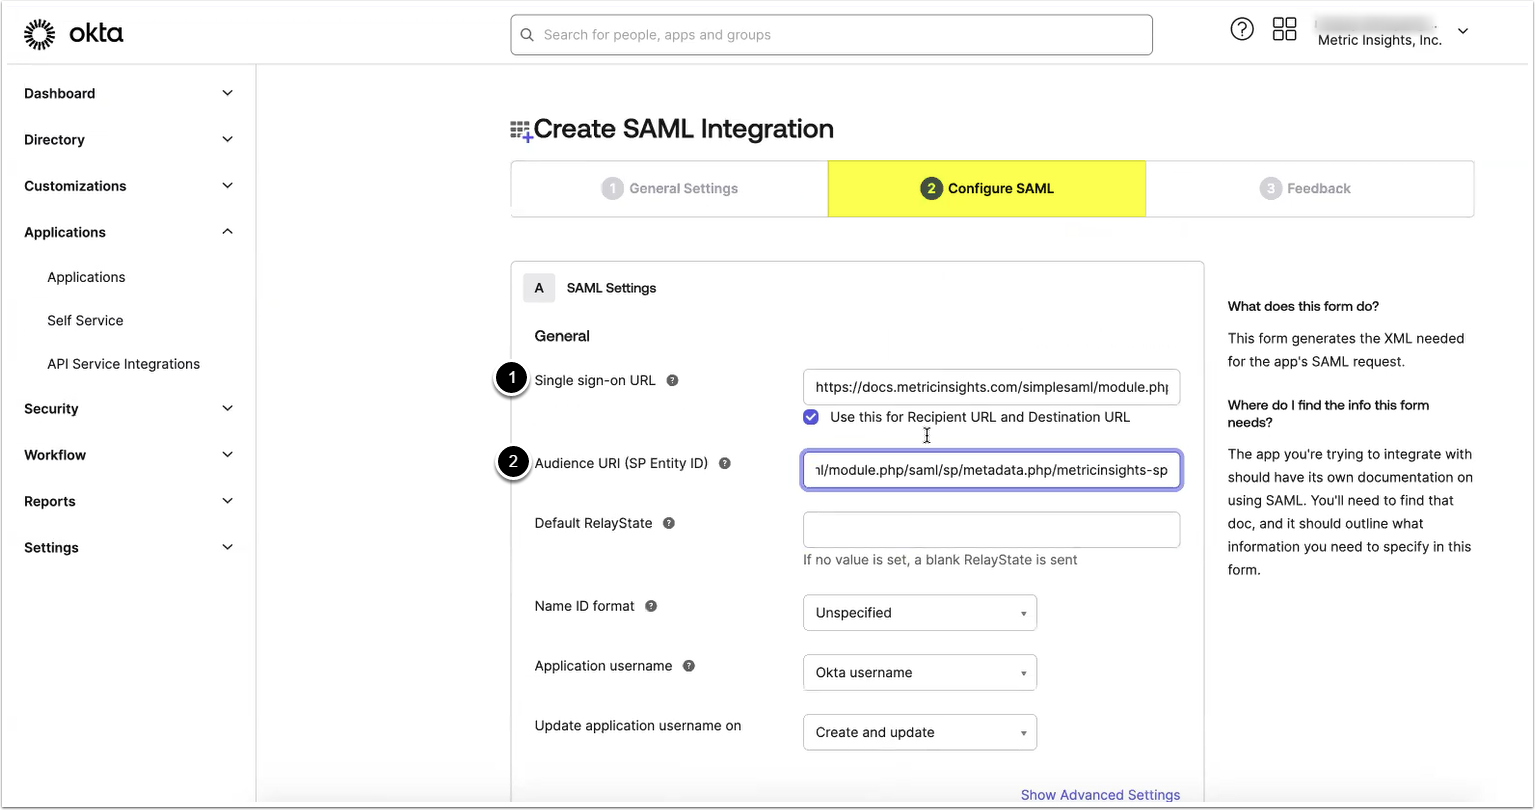The image size is (1535, 810).
Task: Click the Default RelayState input field
Action: point(991,530)
